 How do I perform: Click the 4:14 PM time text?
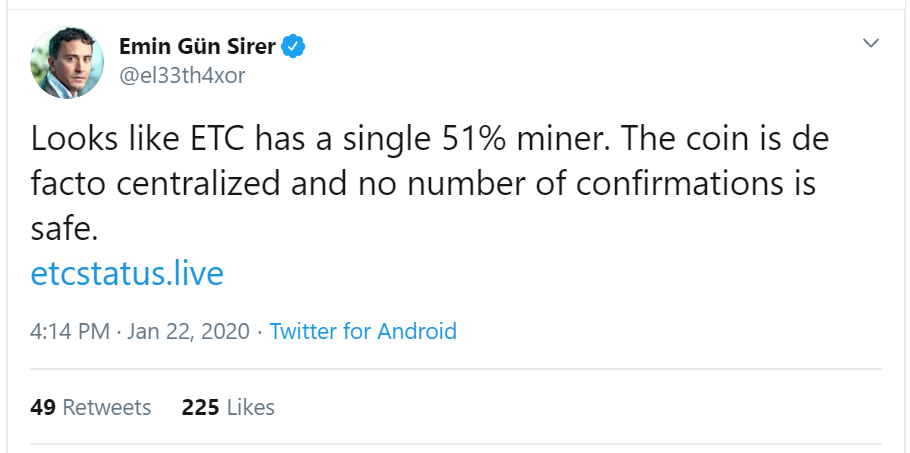[x=70, y=332]
